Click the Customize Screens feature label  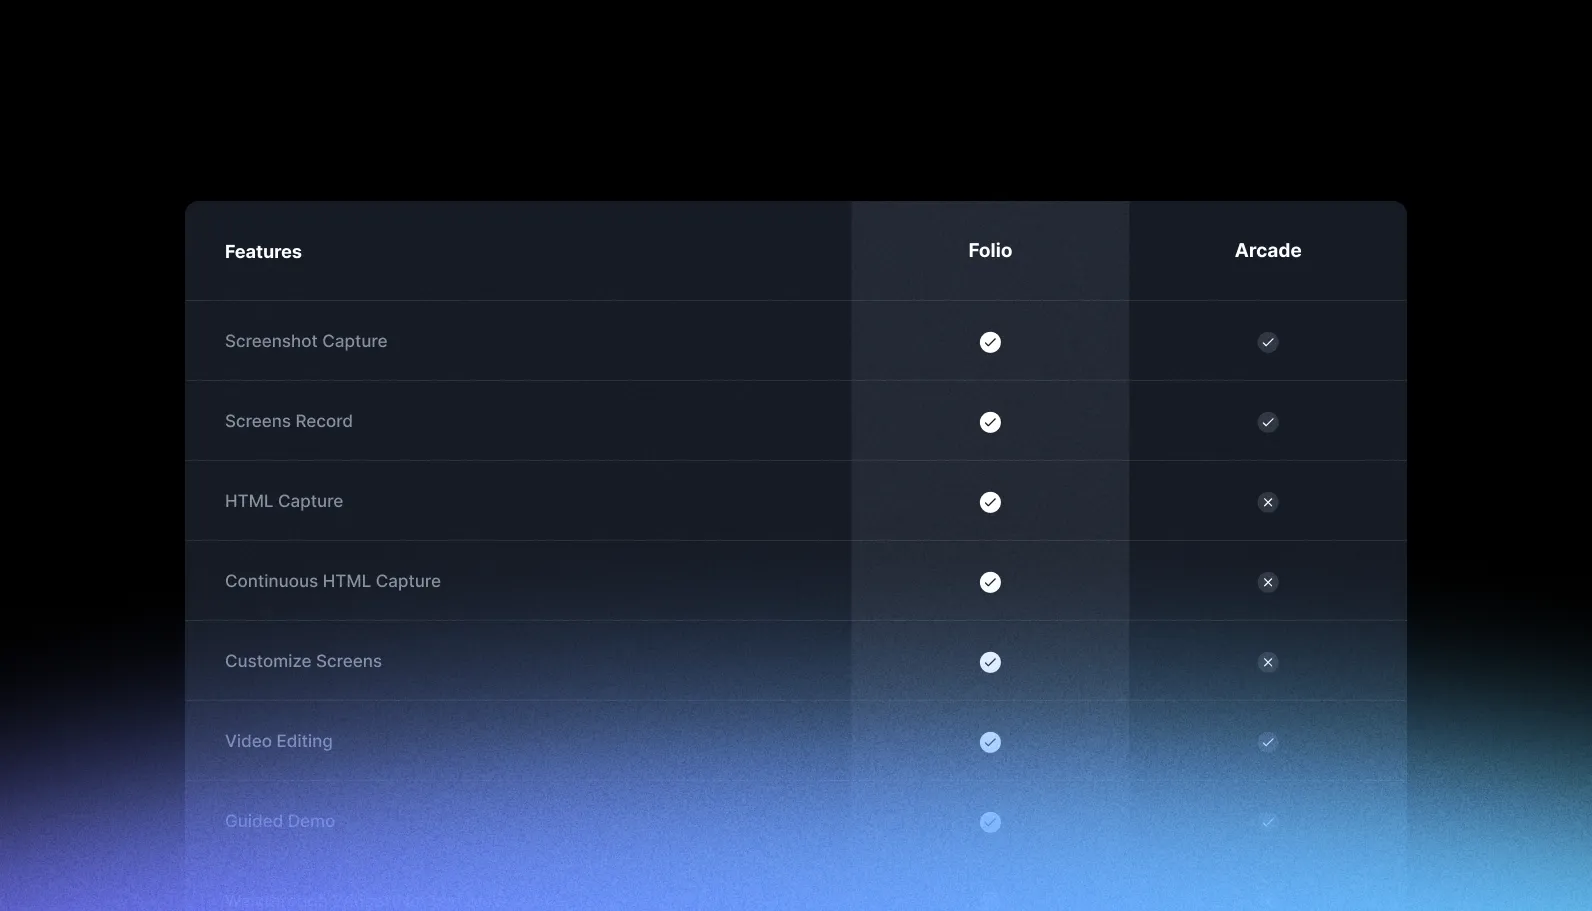click(x=303, y=661)
